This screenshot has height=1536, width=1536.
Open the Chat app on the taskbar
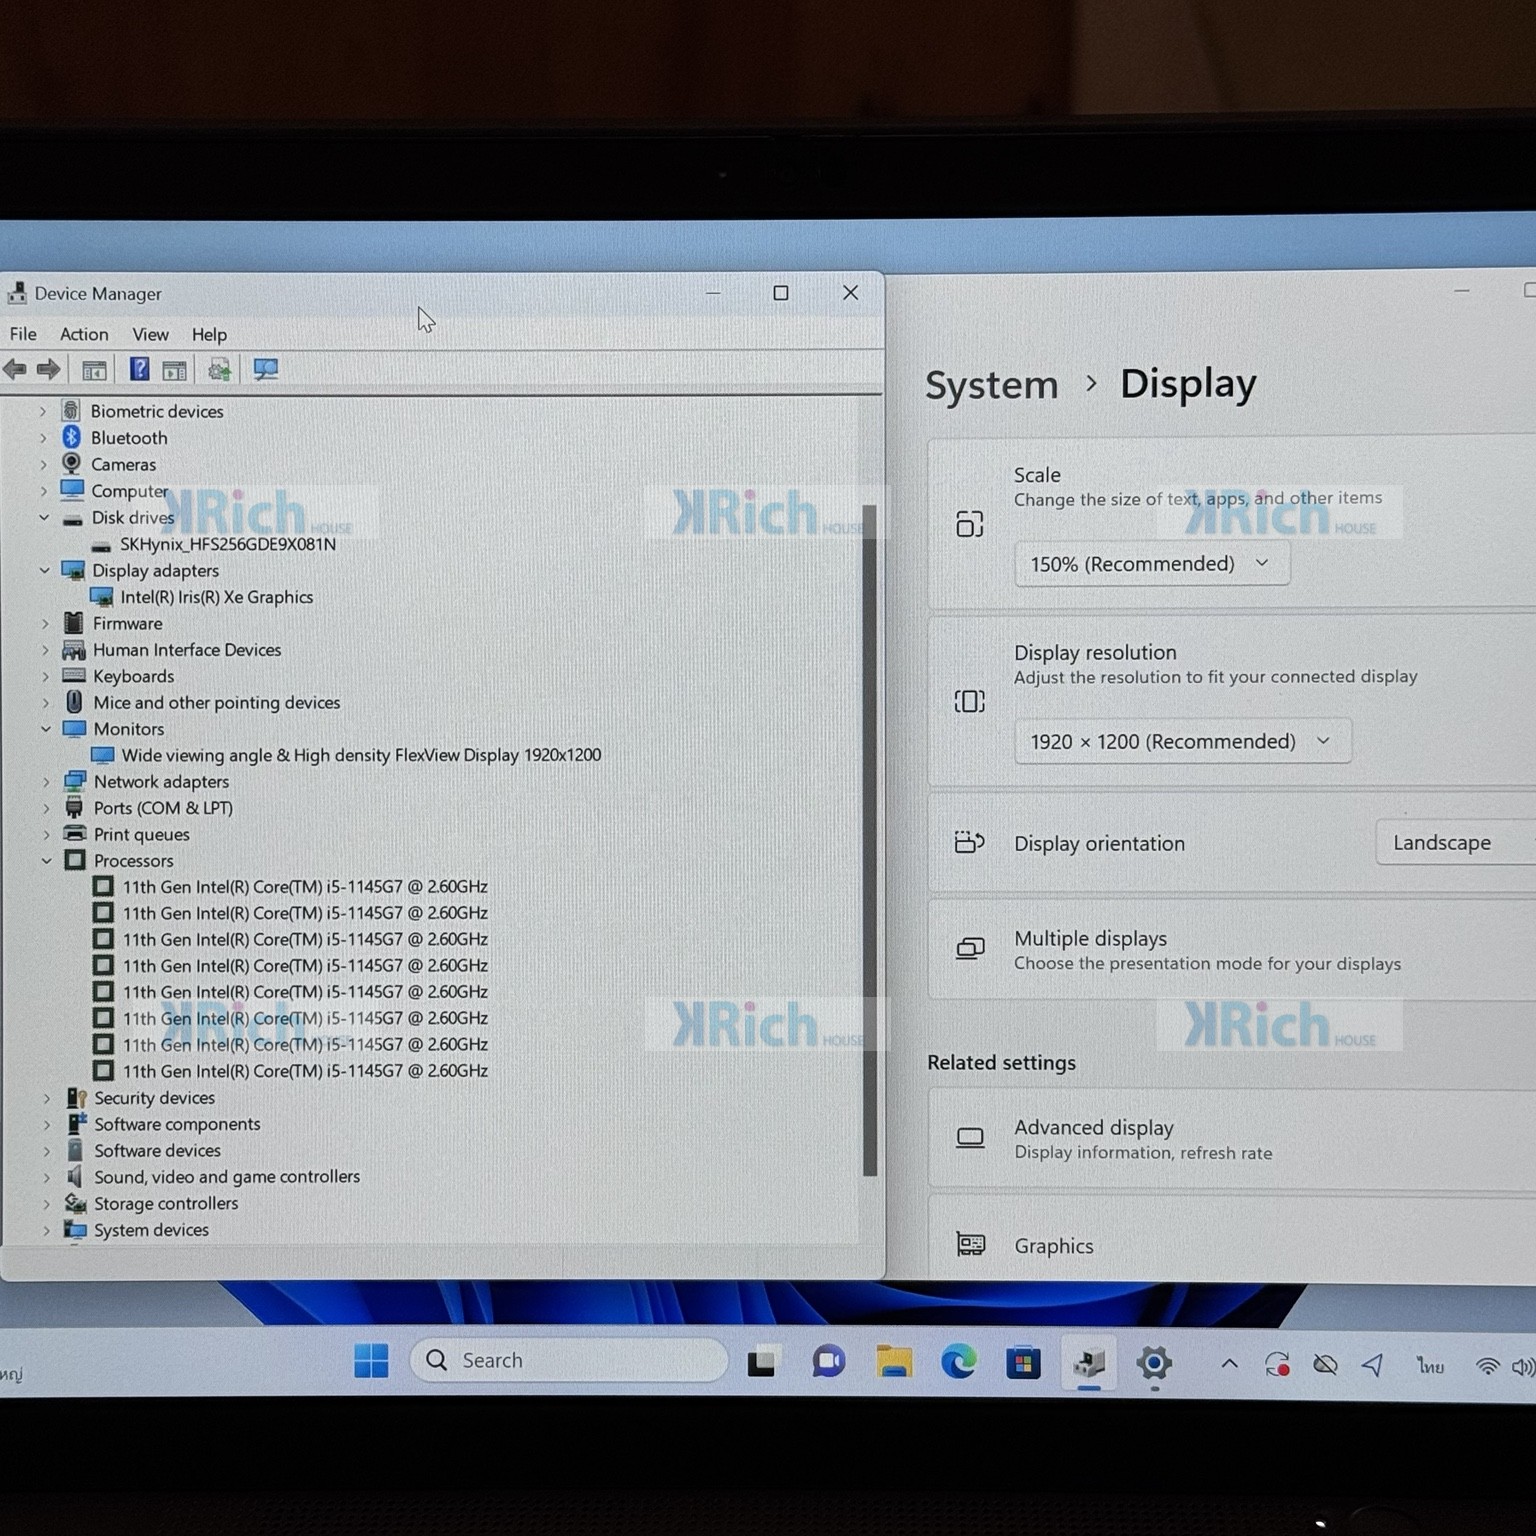[828, 1362]
